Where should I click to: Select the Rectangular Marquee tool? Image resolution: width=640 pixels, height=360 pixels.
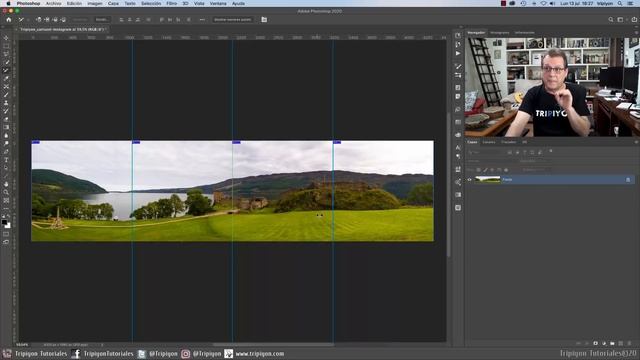point(6,46)
